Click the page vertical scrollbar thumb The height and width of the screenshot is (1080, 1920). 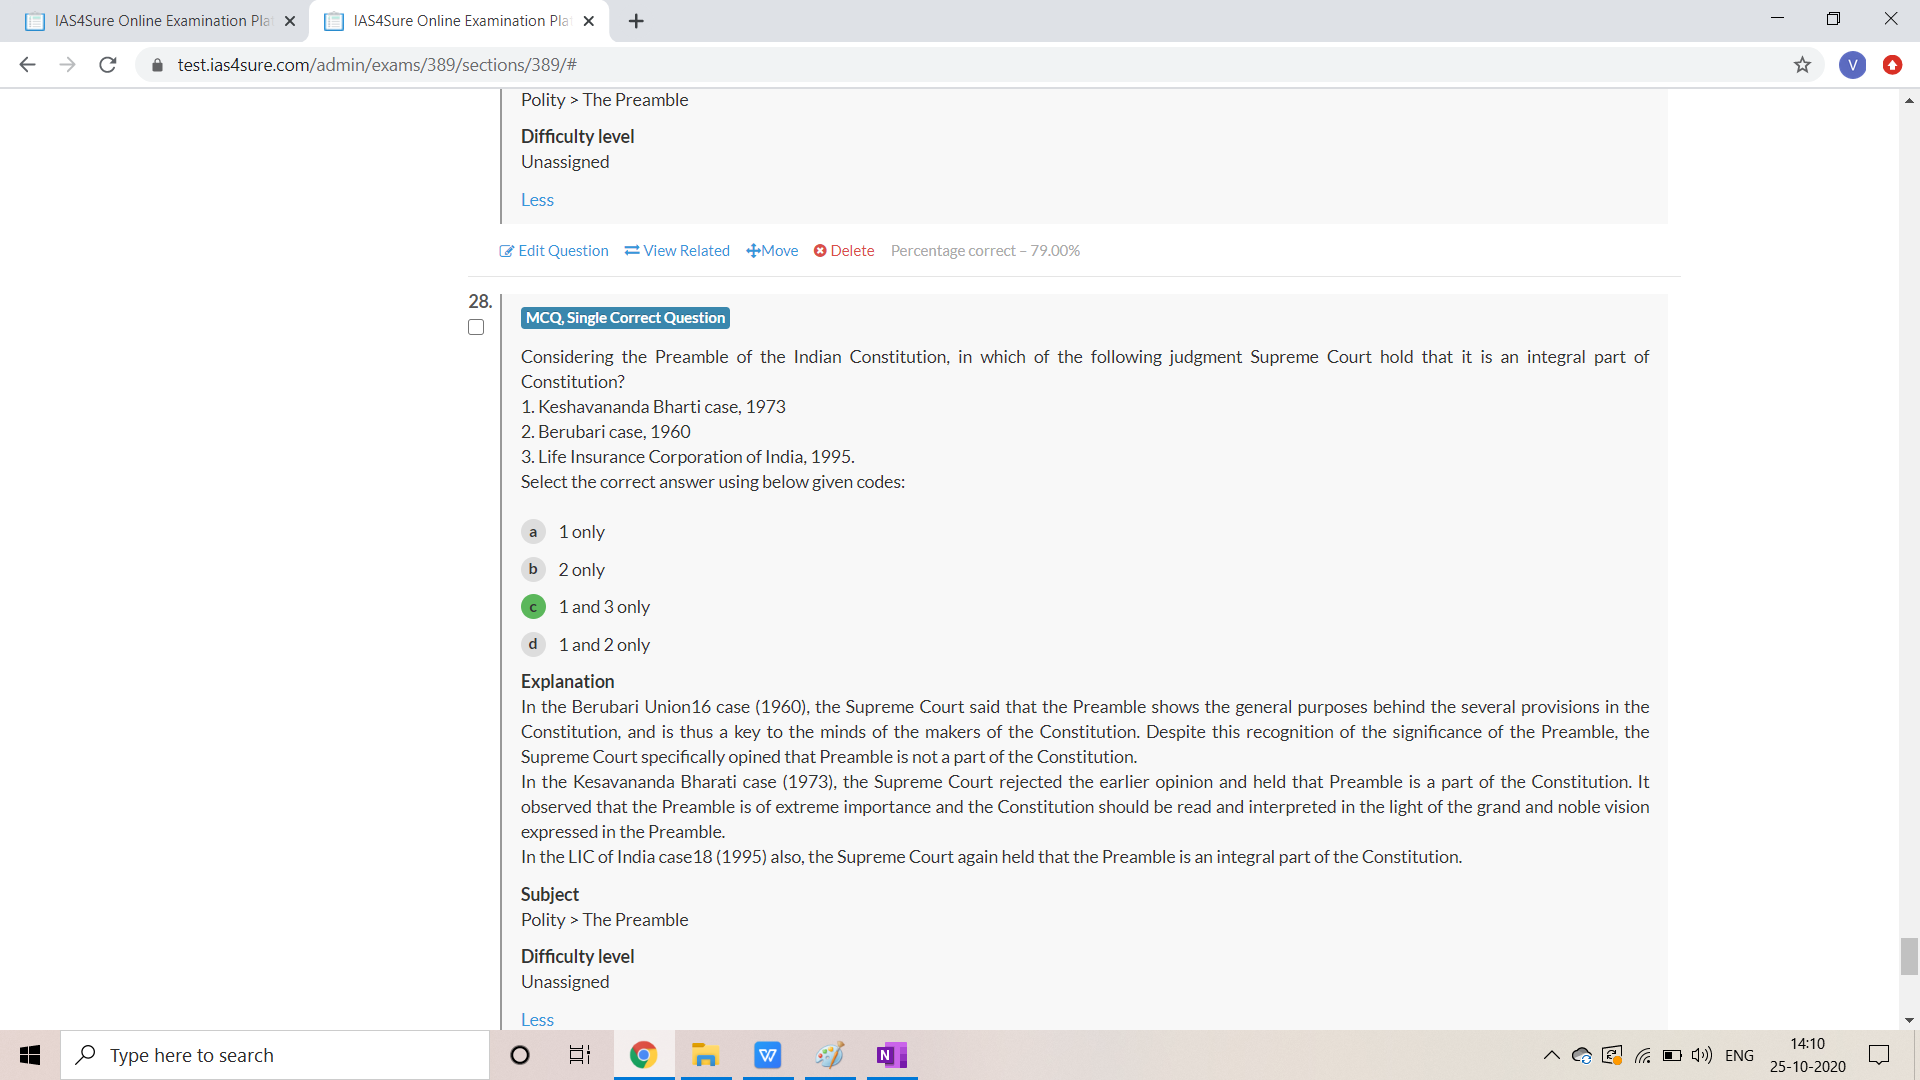coord(1909,955)
